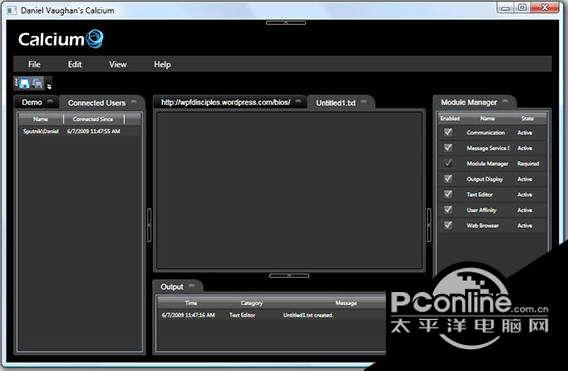The image size is (568, 371).
Task: Click the Calcium logo swirl icon
Action: click(96, 38)
